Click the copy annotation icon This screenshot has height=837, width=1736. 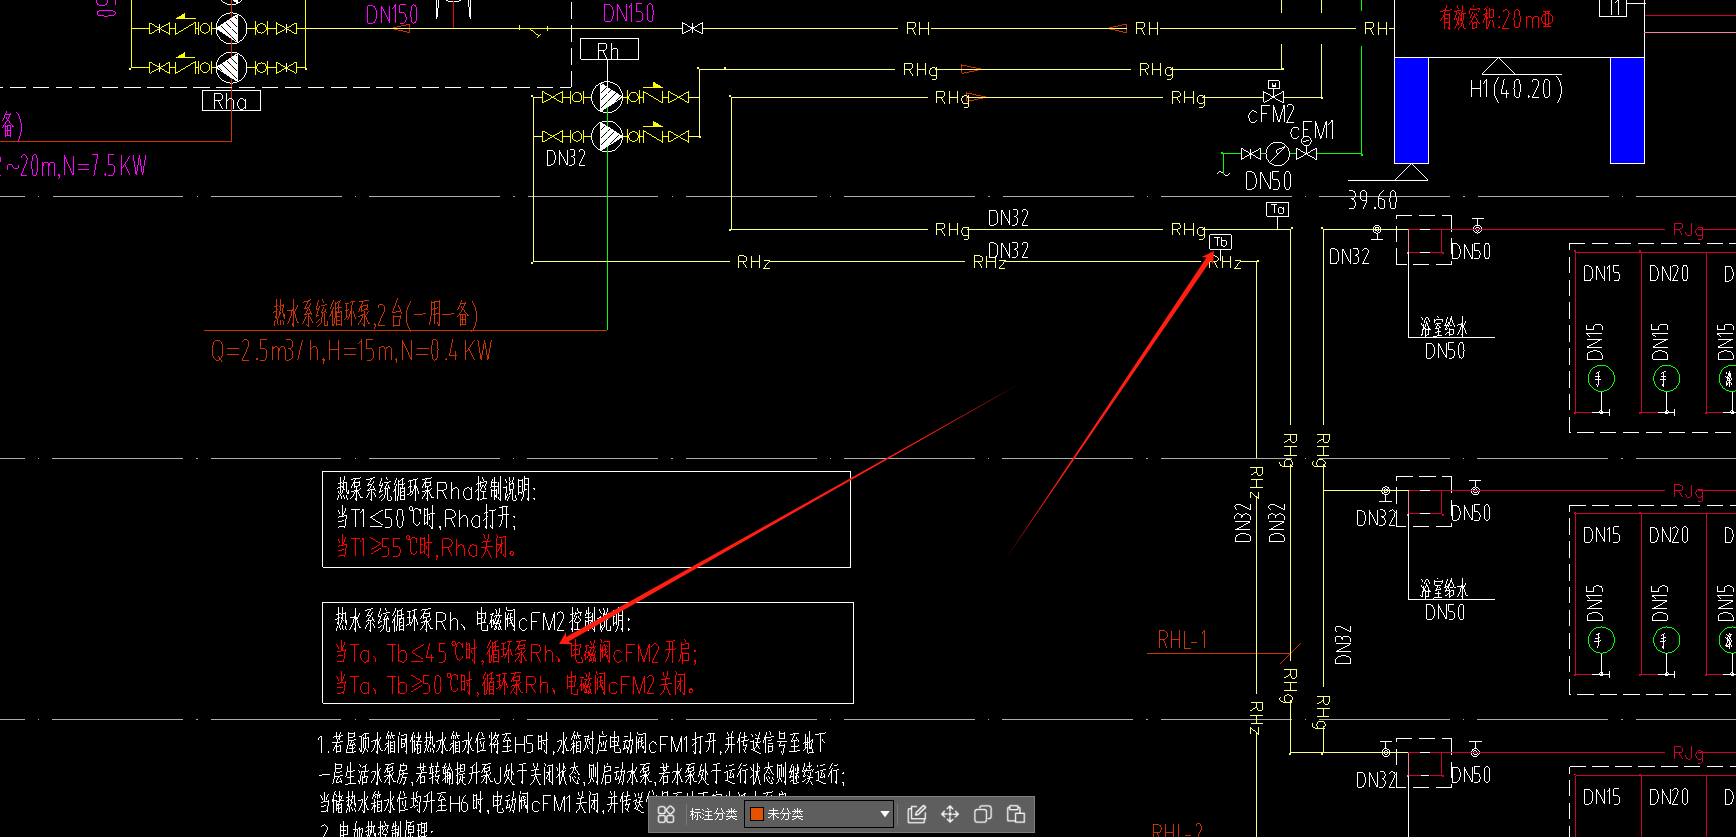pyautogui.click(x=983, y=814)
